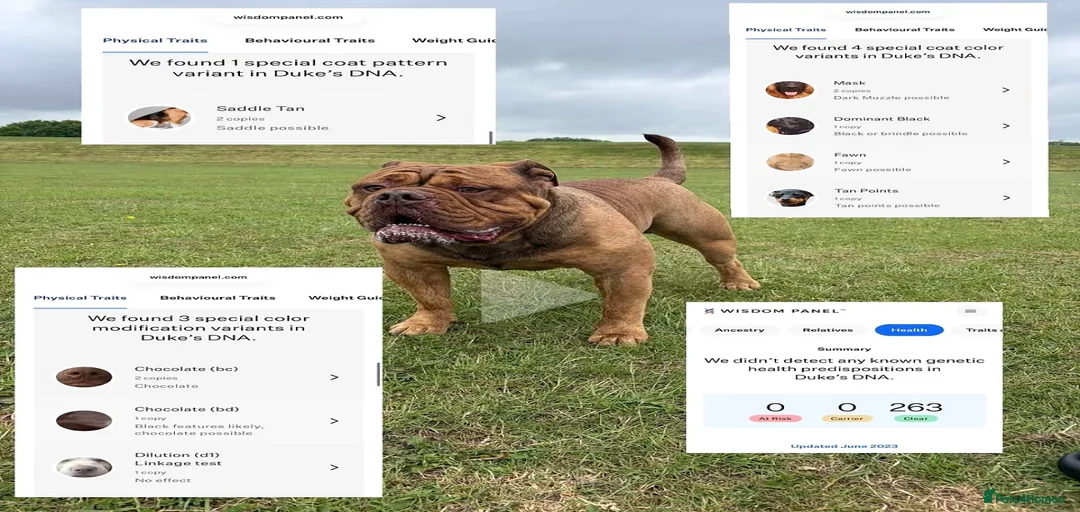Select the Health tab pill
Viewport: 1080px width, 512px height.
(909, 330)
